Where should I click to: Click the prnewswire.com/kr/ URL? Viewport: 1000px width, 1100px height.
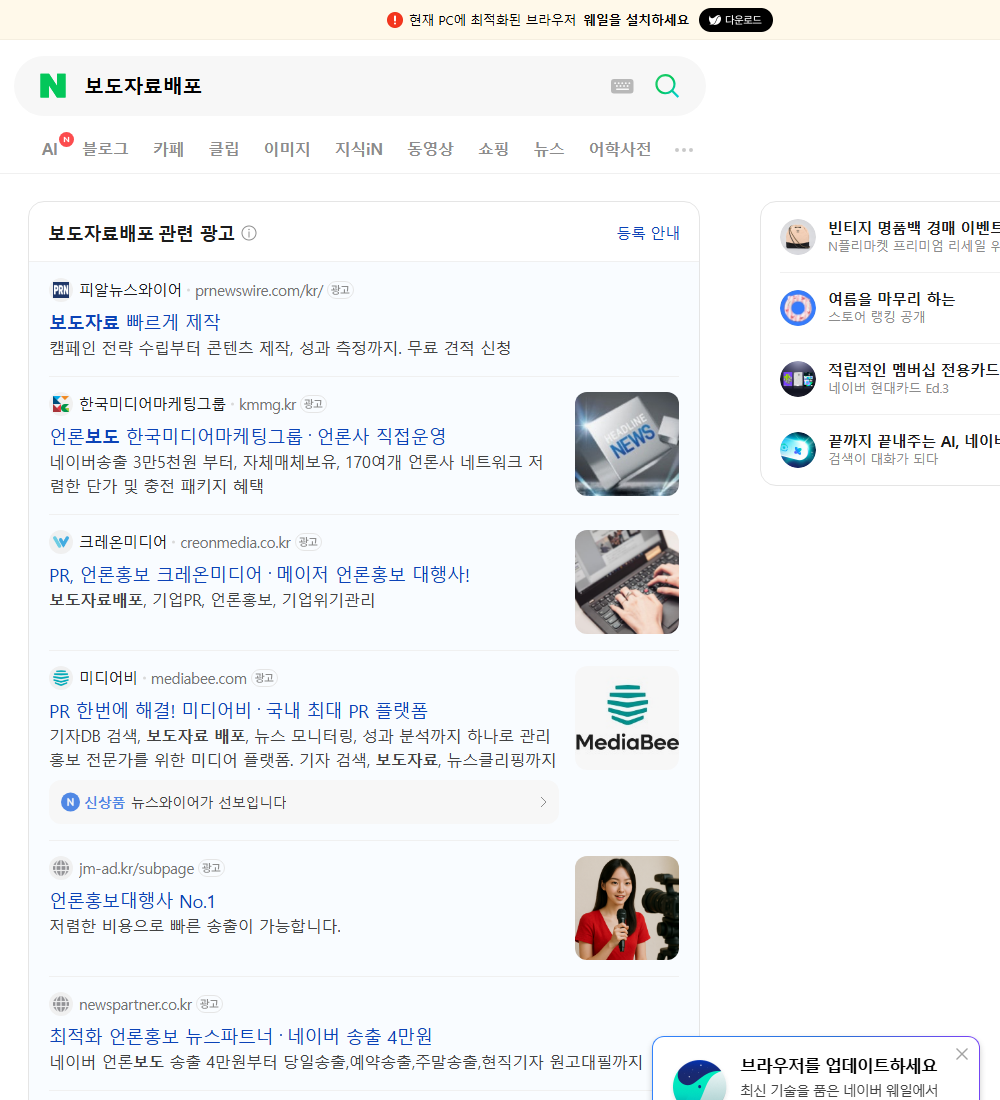pos(259,290)
